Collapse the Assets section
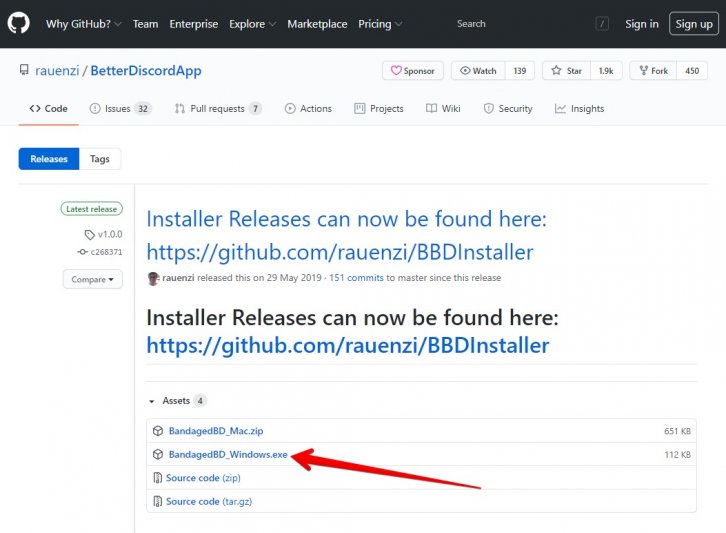Screen dimensions: 726x533 pyautogui.click(x=176, y=401)
